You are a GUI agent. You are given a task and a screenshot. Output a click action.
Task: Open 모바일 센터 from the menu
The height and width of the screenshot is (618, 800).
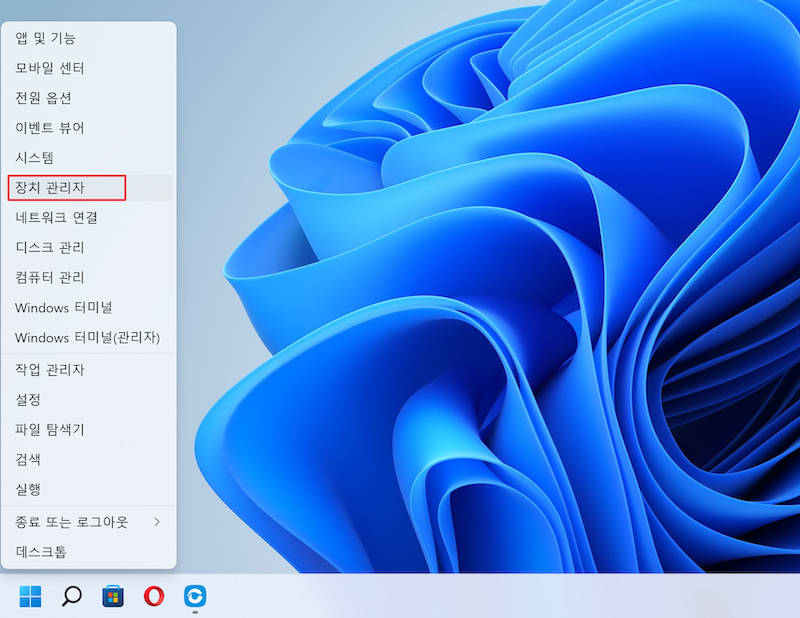(x=89, y=68)
